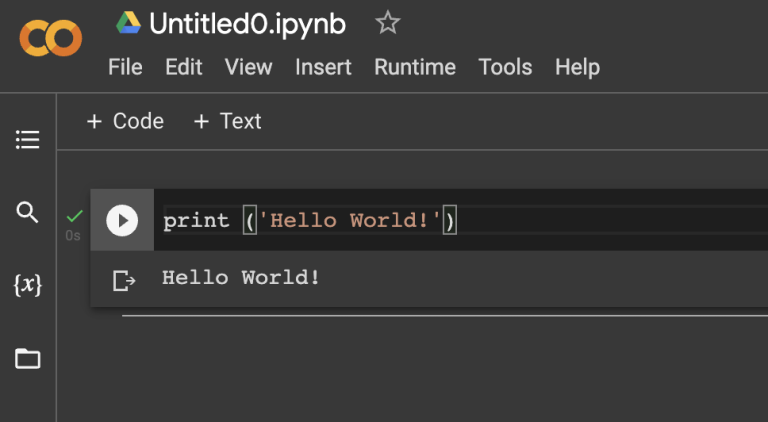Image resolution: width=768 pixels, height=422 pixels.
Task: Open the Edit menu
Action: 184,67
